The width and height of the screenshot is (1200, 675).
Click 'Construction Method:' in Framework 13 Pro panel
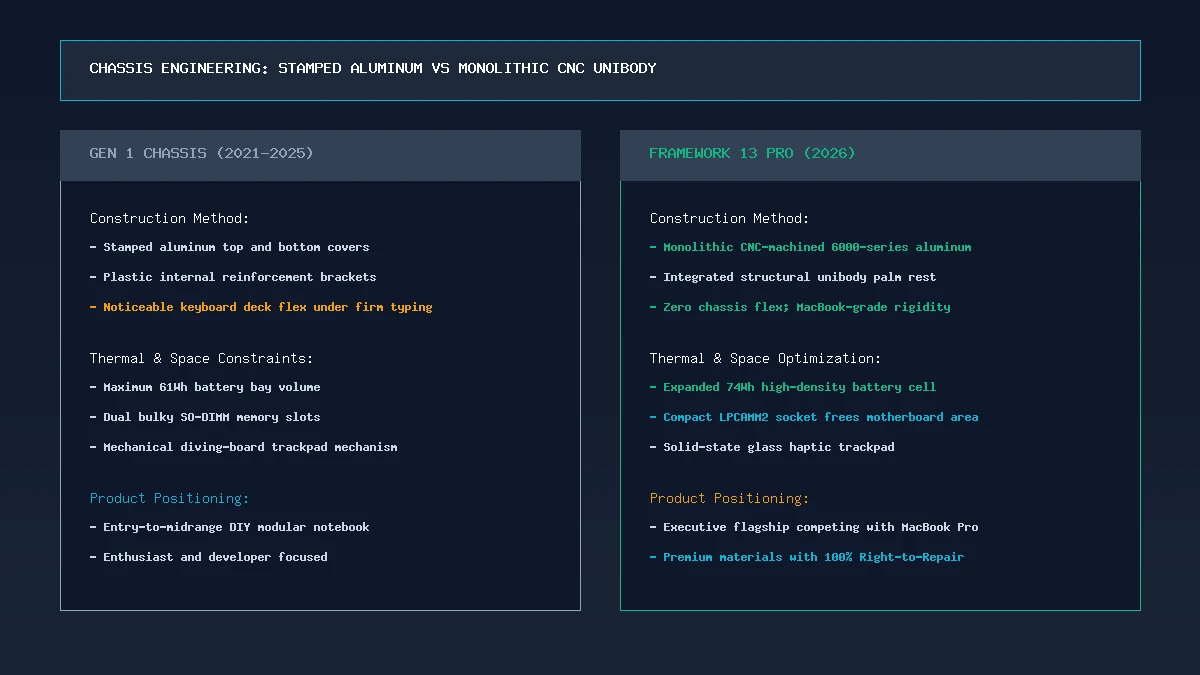pyautogui.click(x=729, y=218)
